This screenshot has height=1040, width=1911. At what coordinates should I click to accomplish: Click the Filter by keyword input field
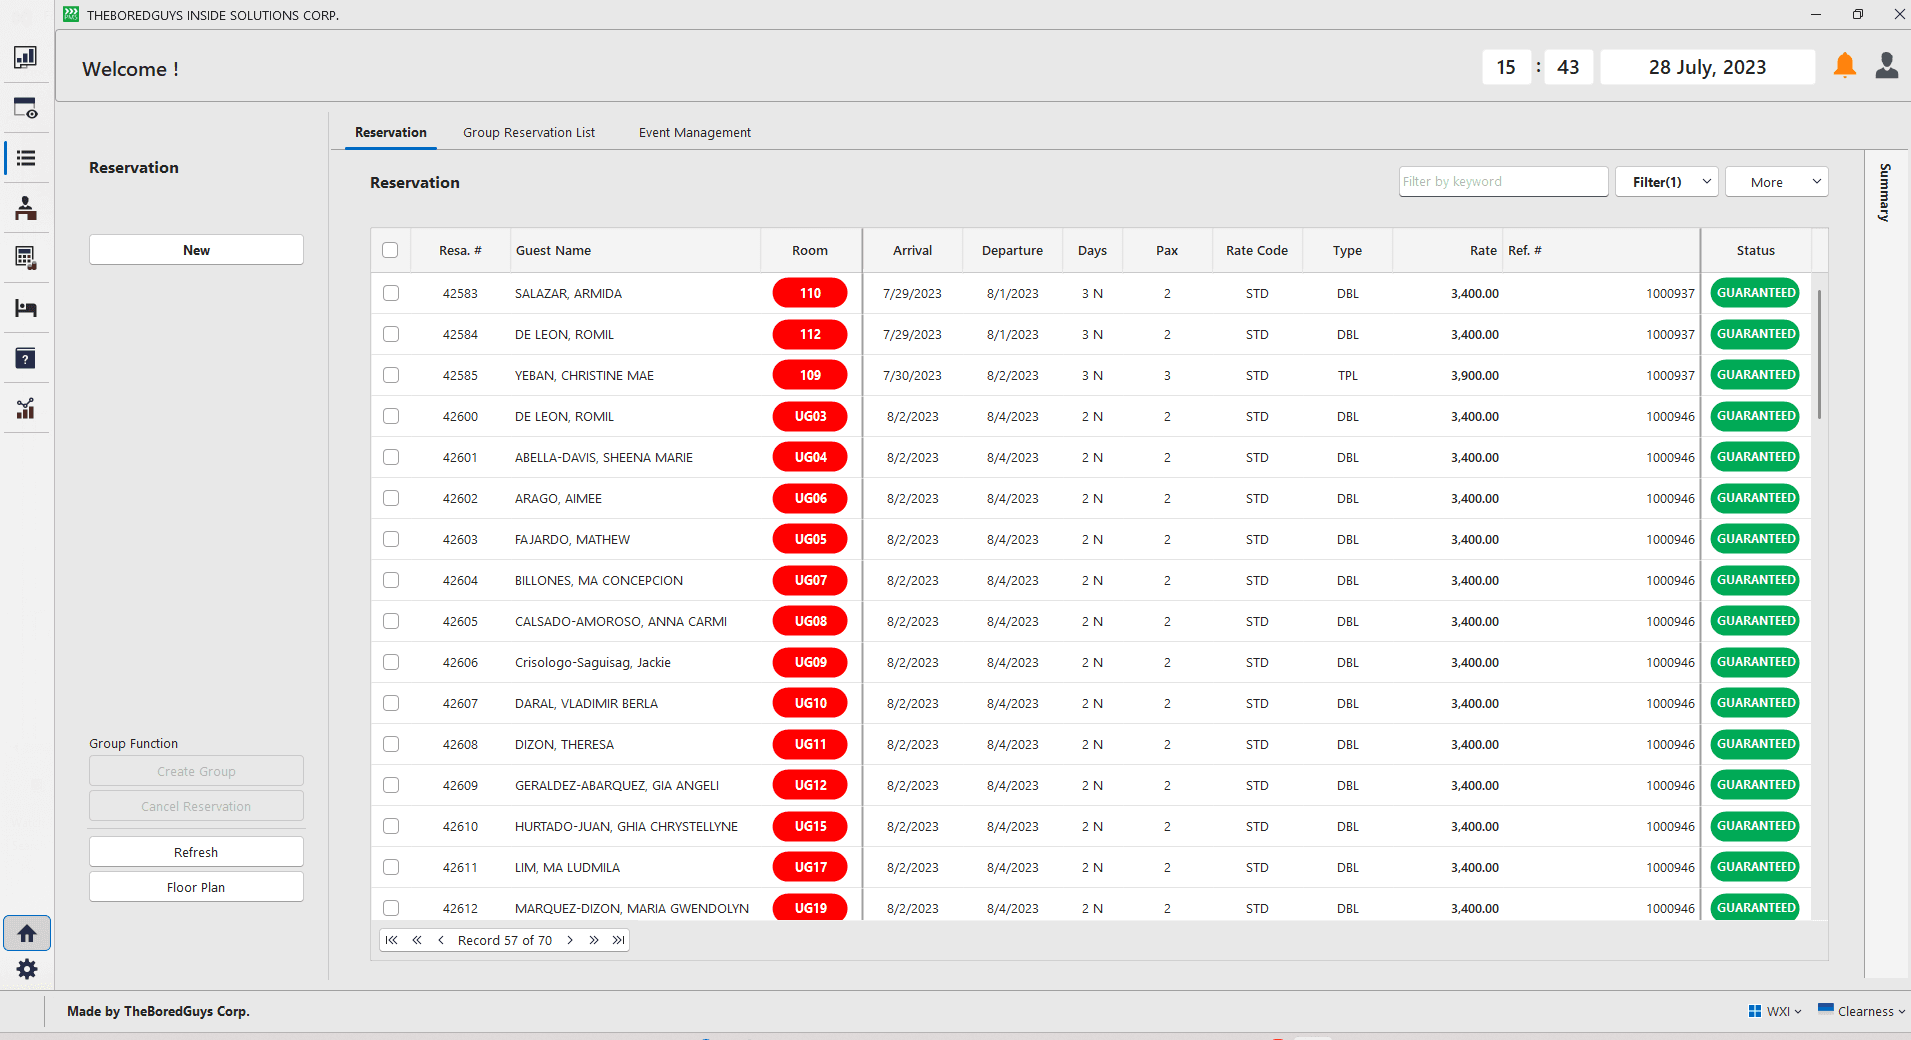(x=1502, y=182)
